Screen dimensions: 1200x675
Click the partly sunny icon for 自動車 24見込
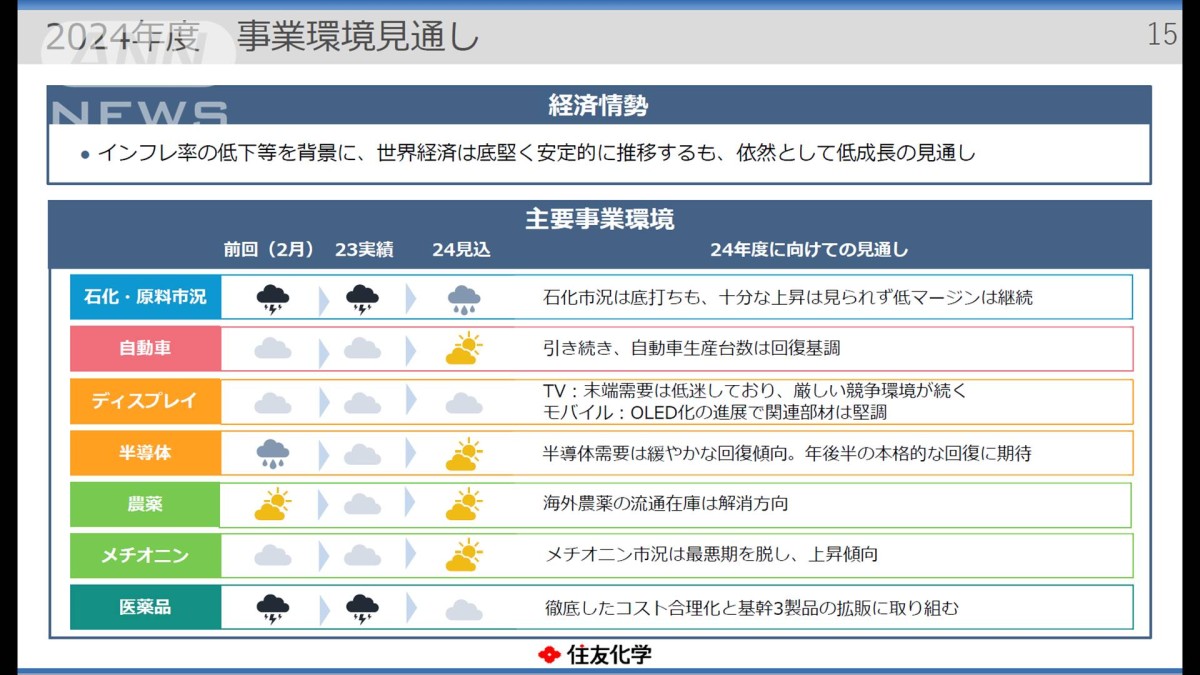(x=464, y=348)
